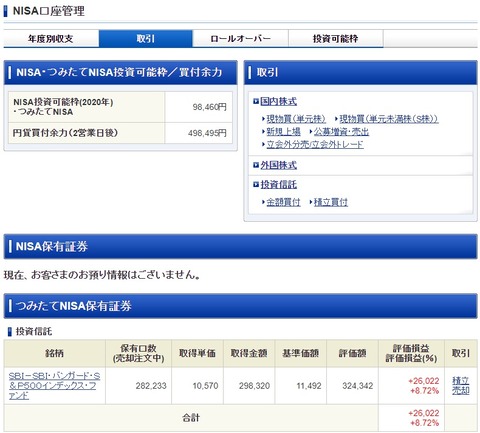Open the 積立買付 link
480x433 pixels.
(x=331, y=202)
